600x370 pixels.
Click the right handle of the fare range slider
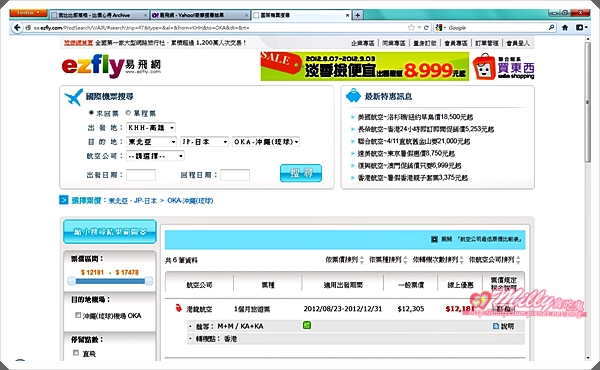(x=149, y=281)
